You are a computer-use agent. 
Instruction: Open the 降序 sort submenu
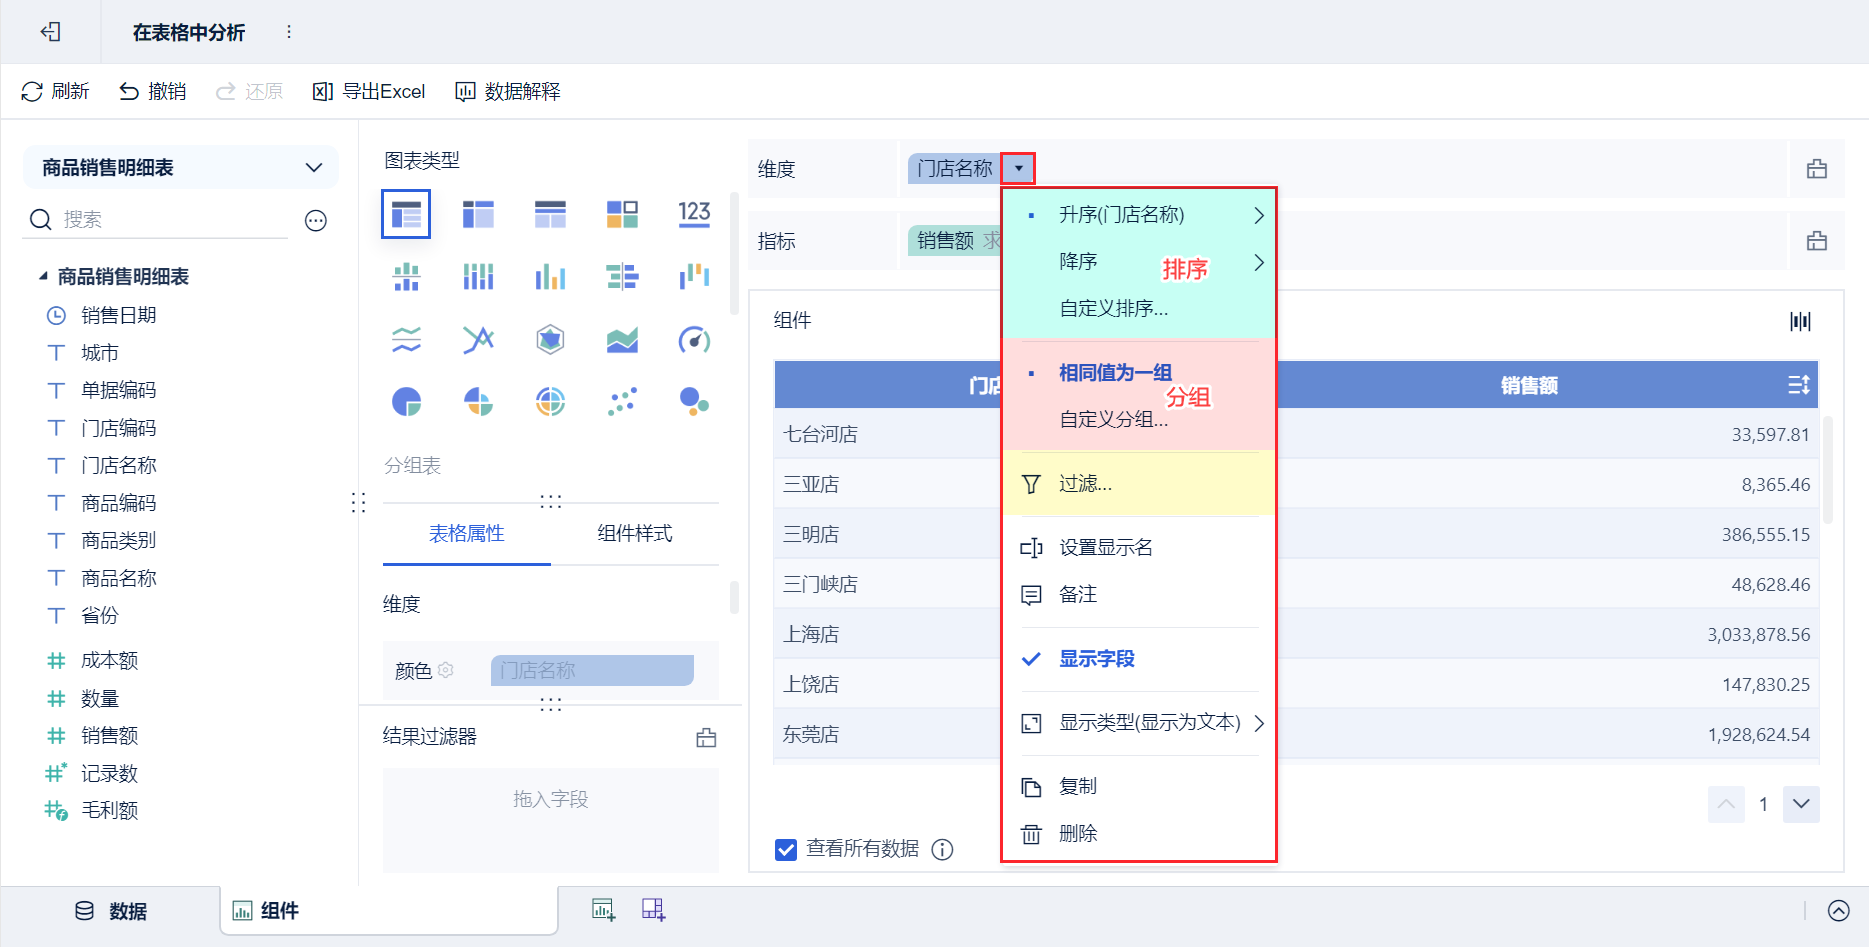pos(1139,262)
